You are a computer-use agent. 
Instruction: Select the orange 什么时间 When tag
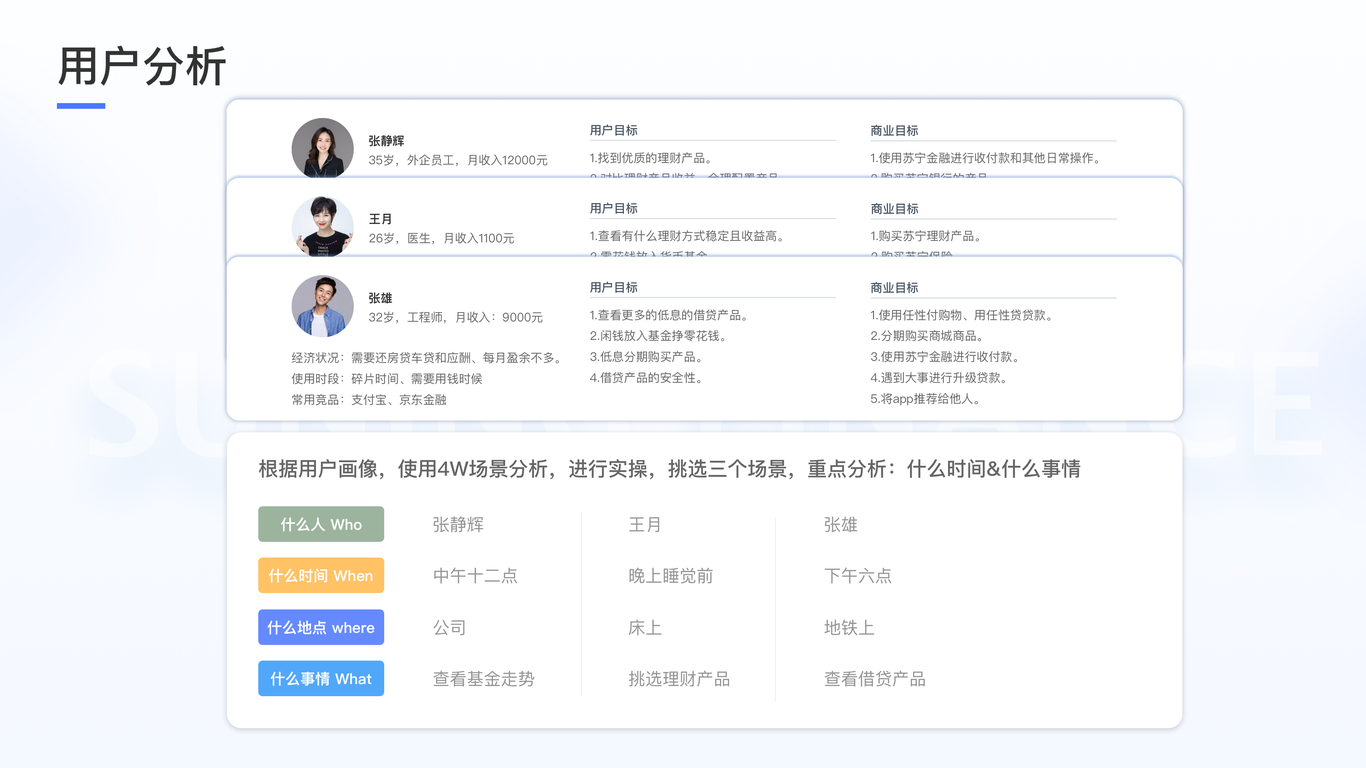[321, 576]
